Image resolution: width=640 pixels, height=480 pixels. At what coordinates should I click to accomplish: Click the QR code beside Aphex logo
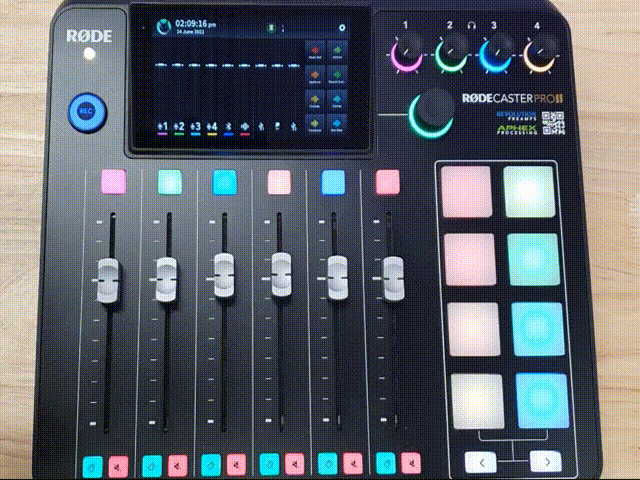click(553, 123)
